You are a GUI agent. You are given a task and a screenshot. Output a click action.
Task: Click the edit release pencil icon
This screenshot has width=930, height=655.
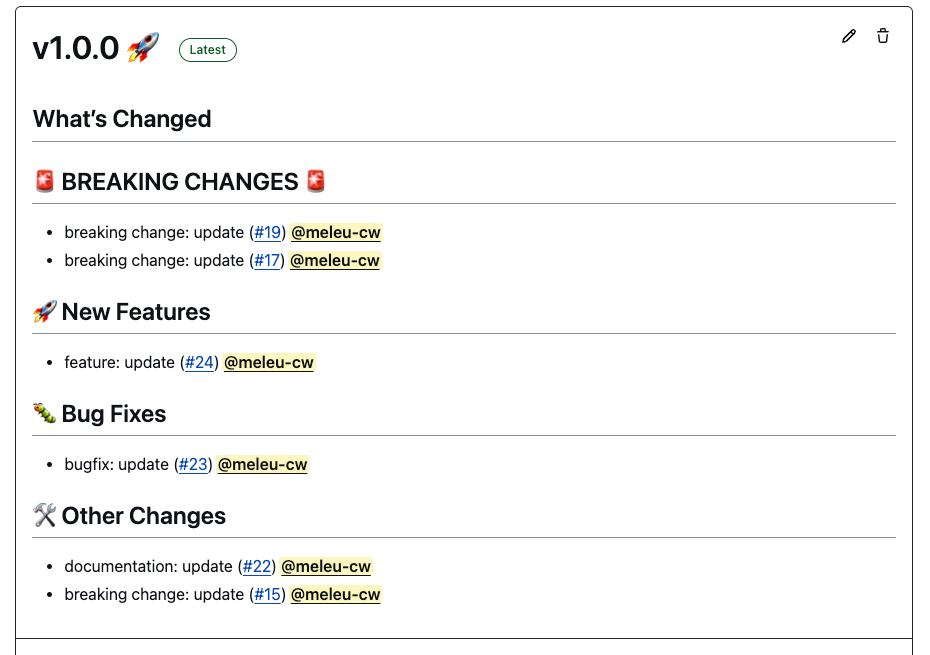coord(849,37)
